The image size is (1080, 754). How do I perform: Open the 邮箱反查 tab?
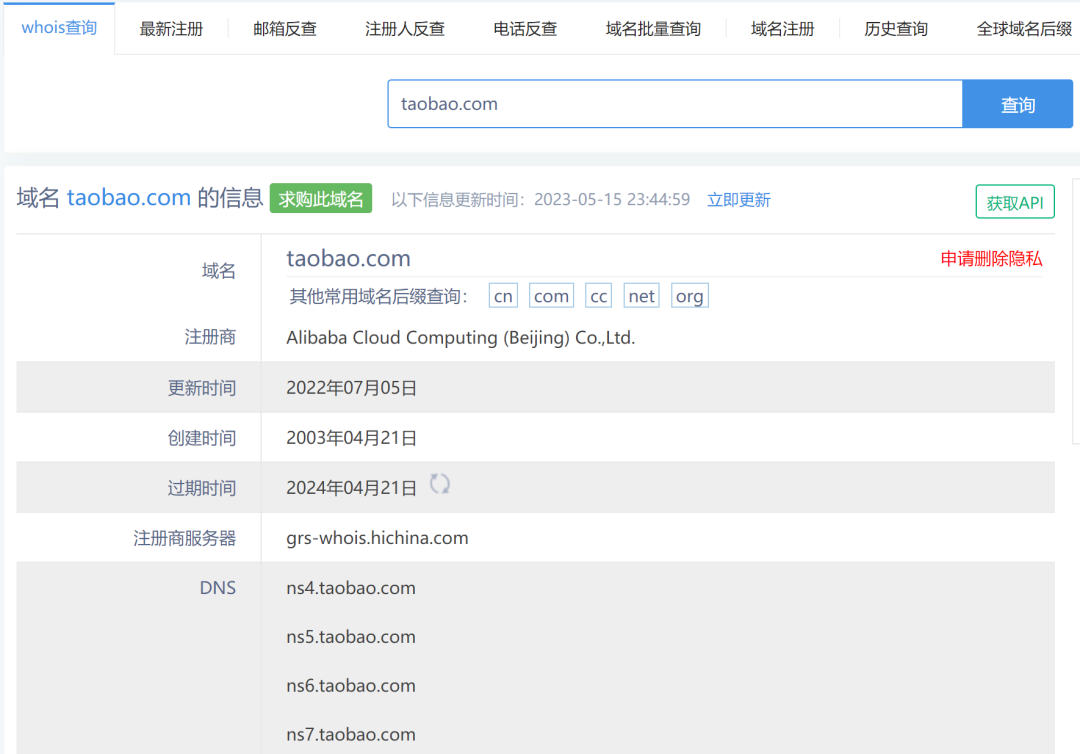[x=285, y=29]
